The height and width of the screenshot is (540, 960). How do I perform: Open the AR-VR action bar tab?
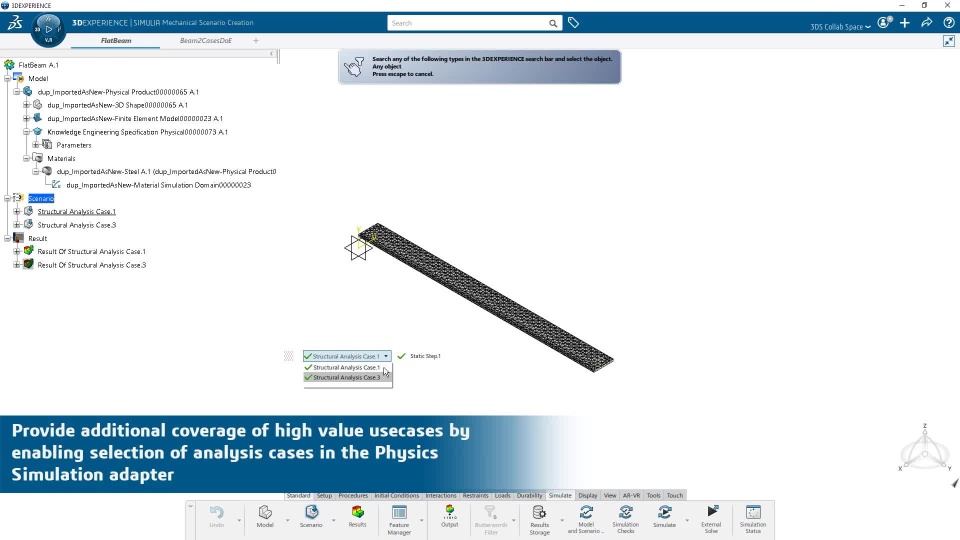click(x=631, y=495)
